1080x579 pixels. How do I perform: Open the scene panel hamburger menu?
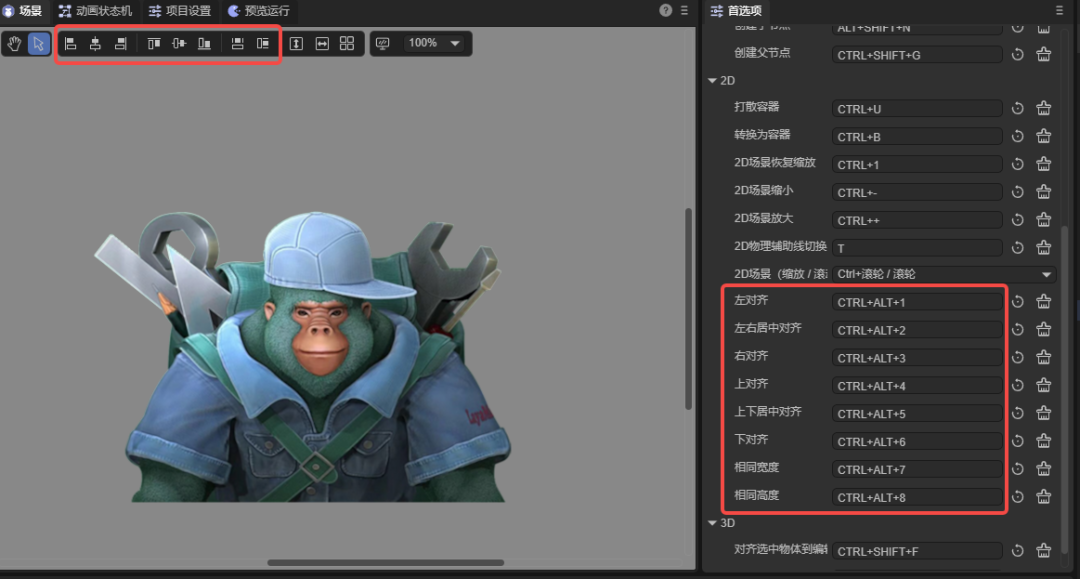click(x=684, y=10)
